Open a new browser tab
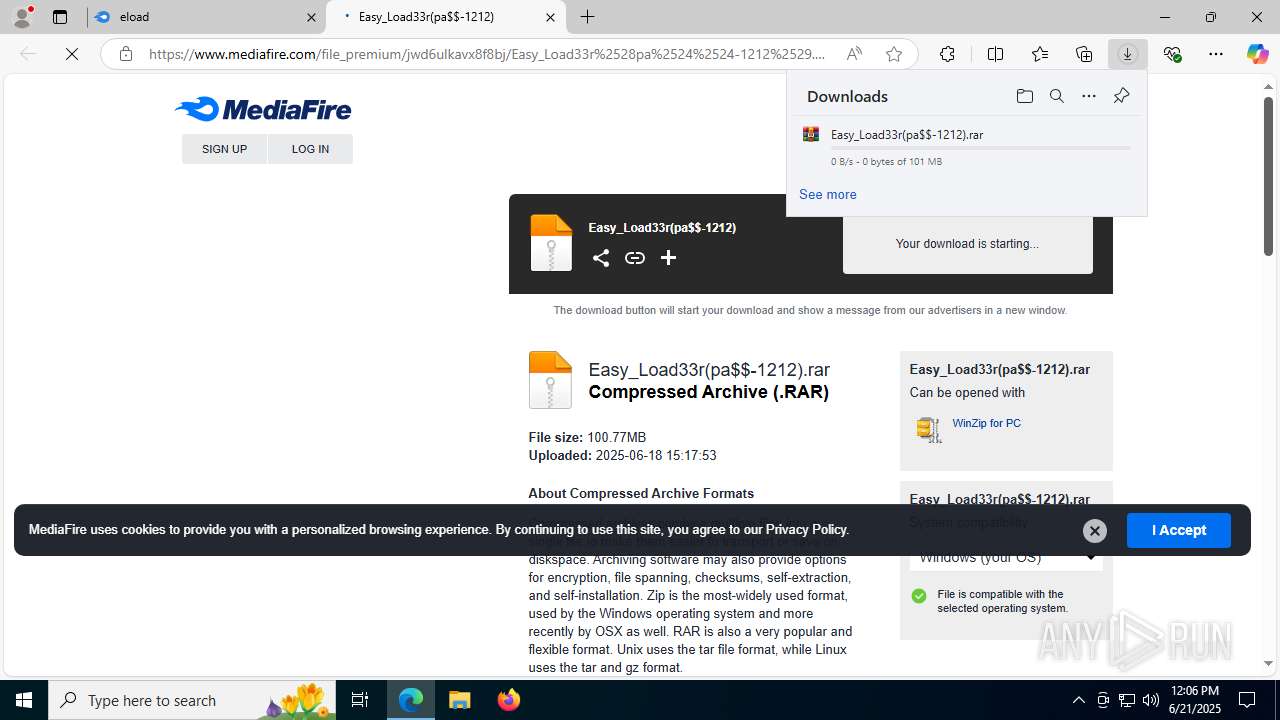This screenshot has width=1280, height=720. click(x=588, y=17)
